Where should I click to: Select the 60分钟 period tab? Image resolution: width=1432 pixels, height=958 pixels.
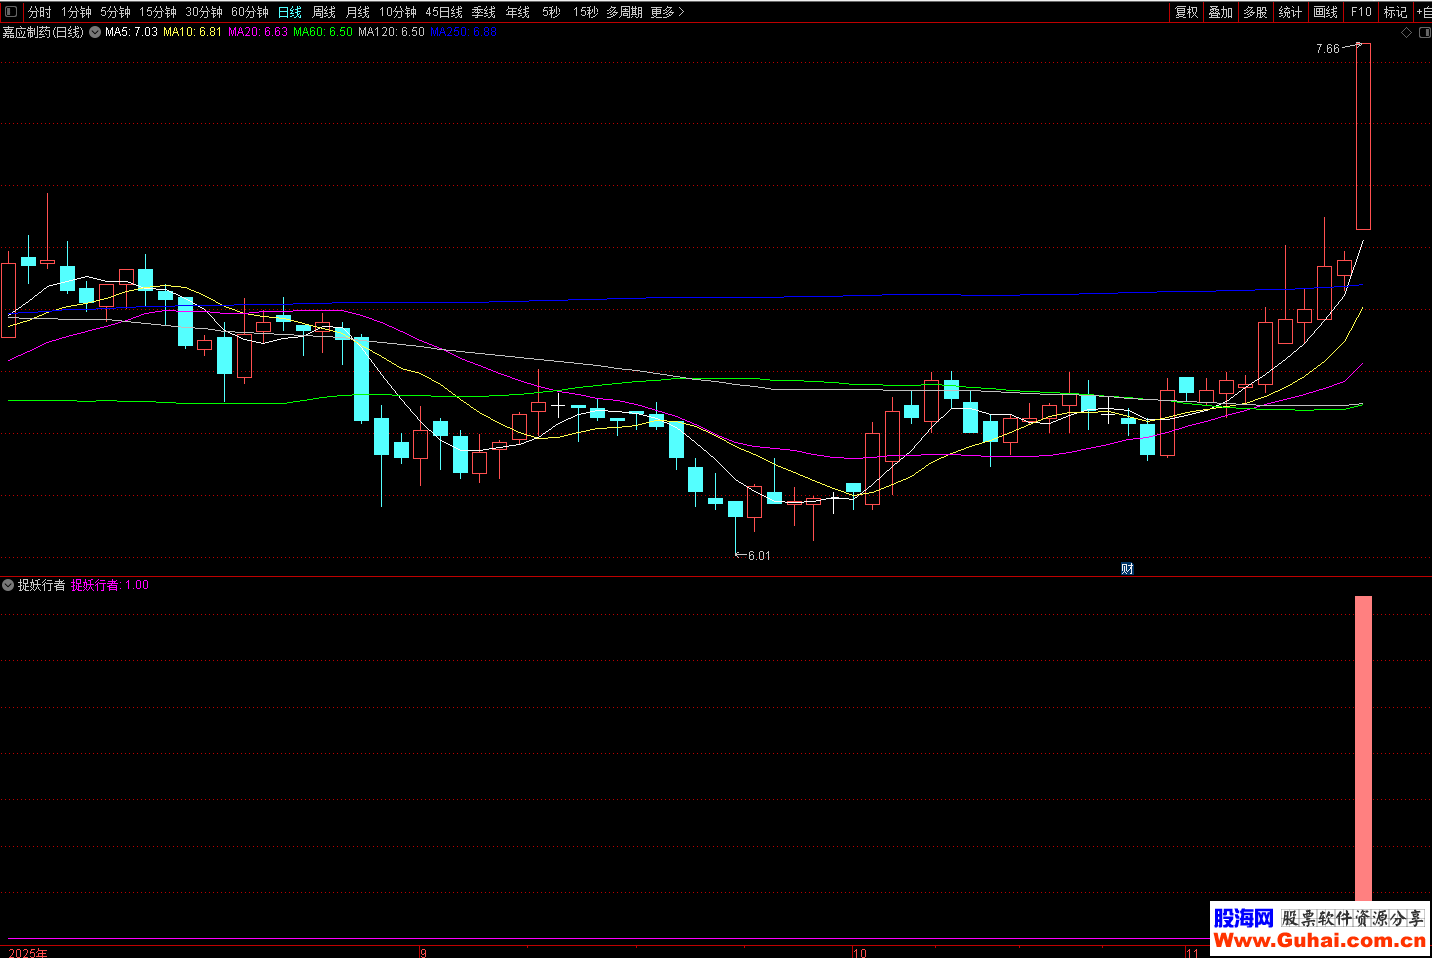point(249,12)
